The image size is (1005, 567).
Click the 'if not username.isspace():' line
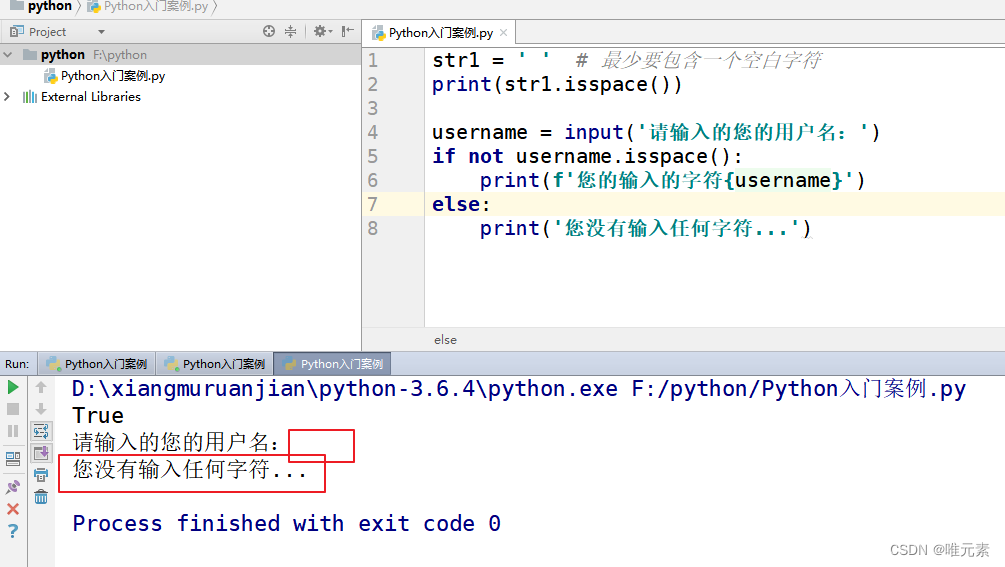pyautogui.click(x=587, y=156)
